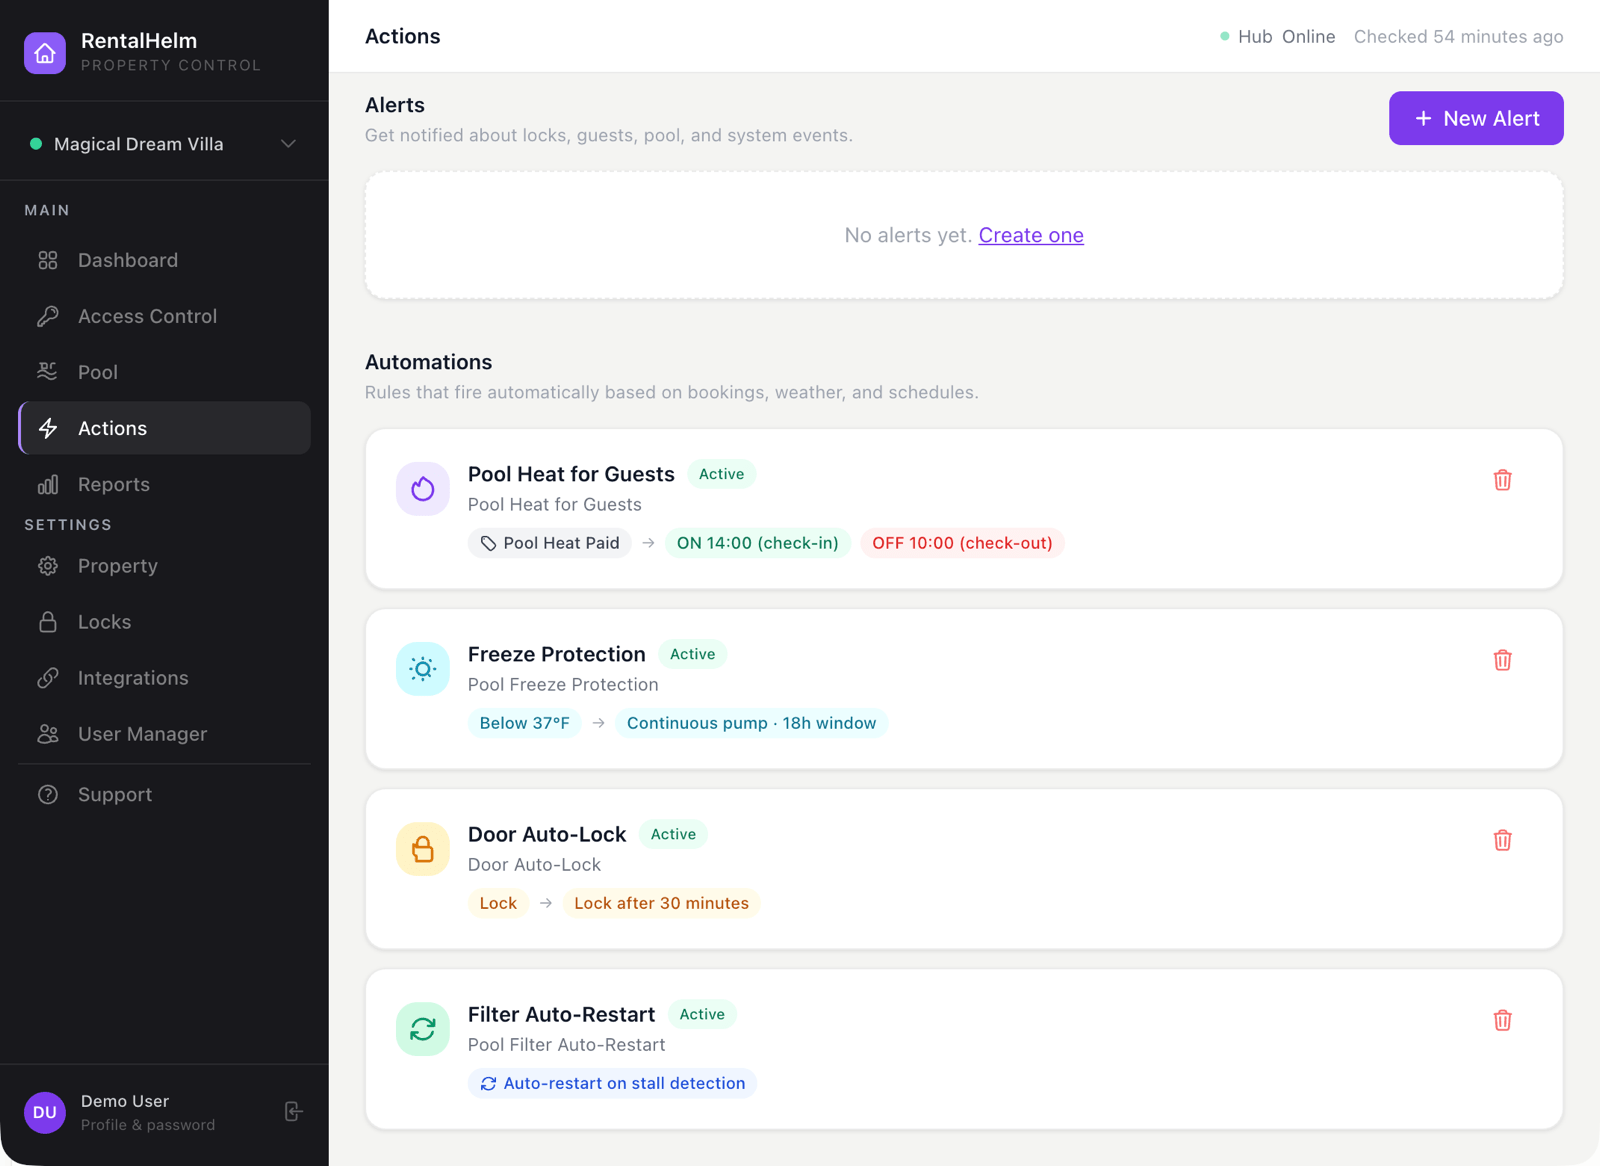Click the logout icon next to Demo User
This screenshot has height=1166, width=1600.
tap(292, 1111)
